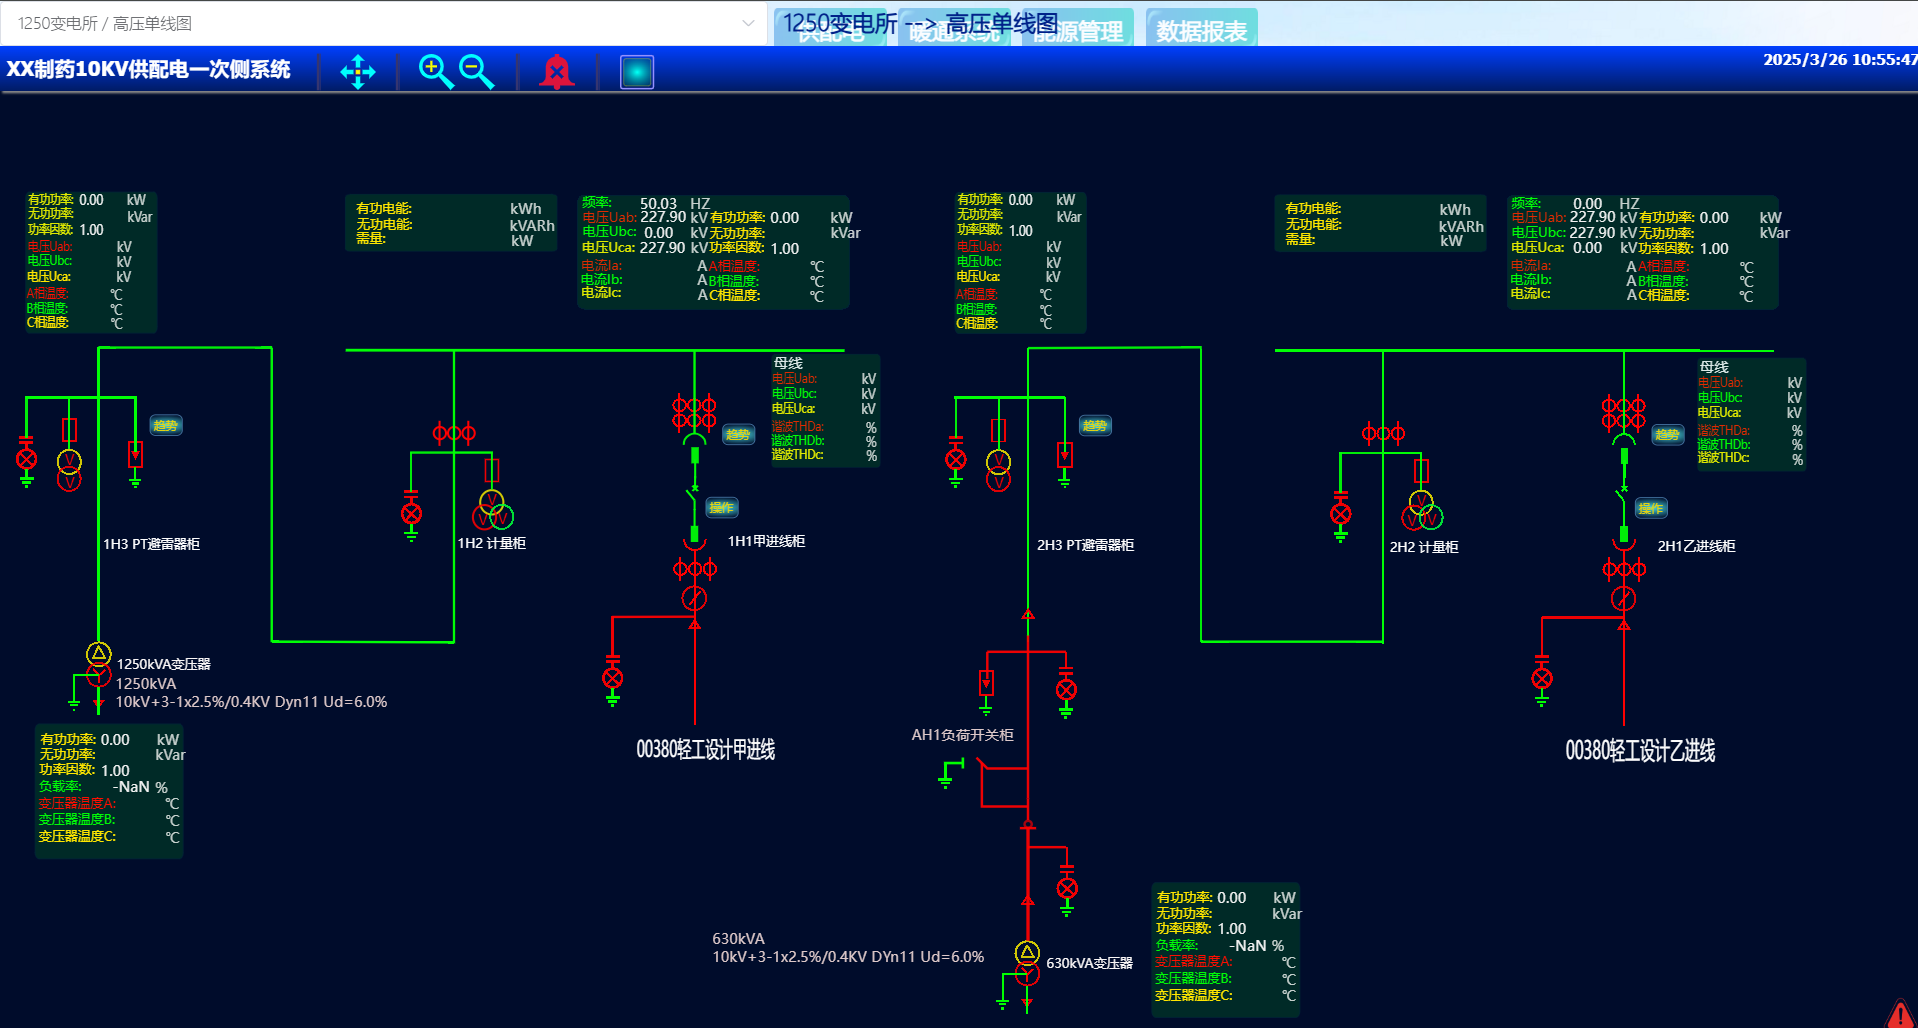Switch to the 能源管理 tab
The width and height of the screenshot is (1918, 1028).
pos(1079,31)
